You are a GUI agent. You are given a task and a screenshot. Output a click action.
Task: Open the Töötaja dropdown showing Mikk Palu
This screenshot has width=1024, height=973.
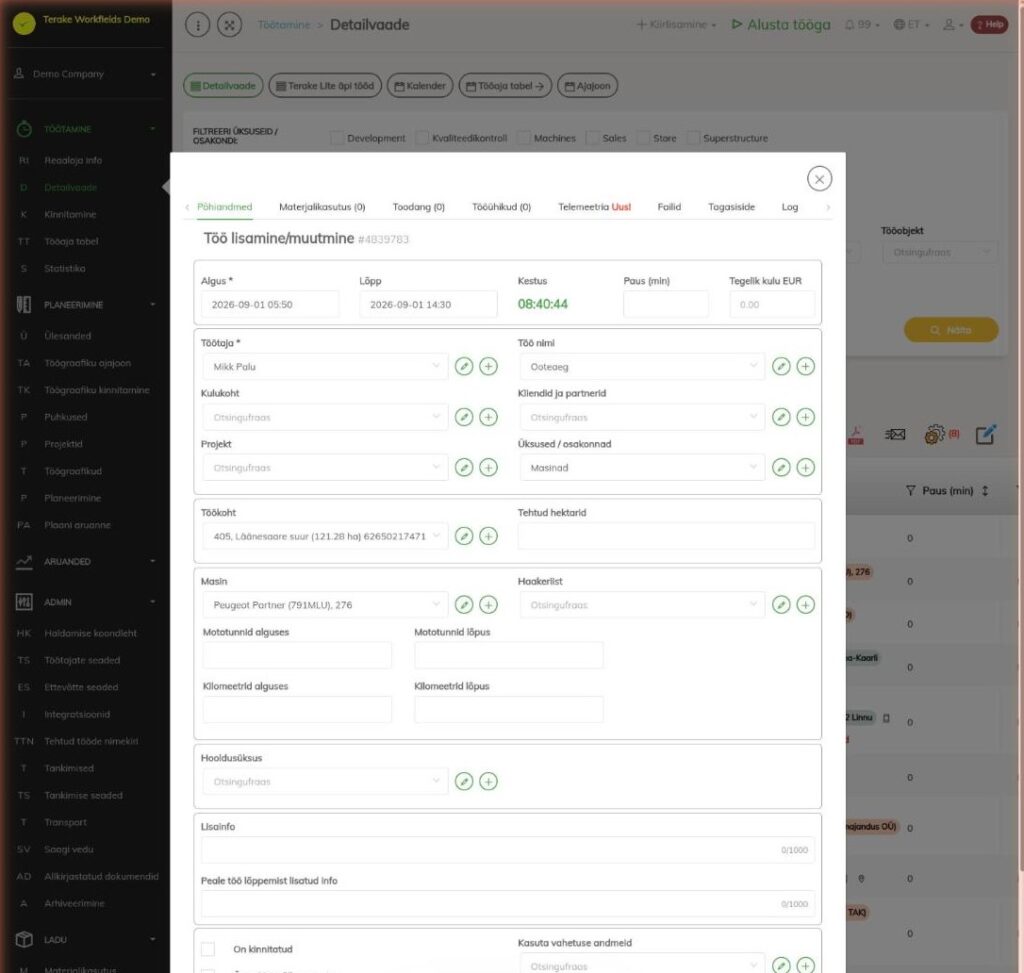tap(325, 366)
